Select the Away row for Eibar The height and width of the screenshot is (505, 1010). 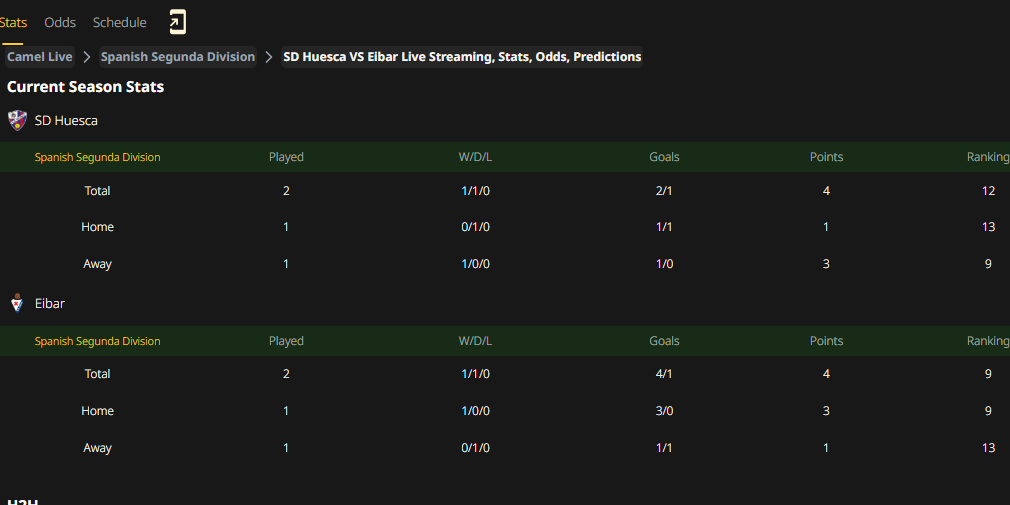click(505, 448)
